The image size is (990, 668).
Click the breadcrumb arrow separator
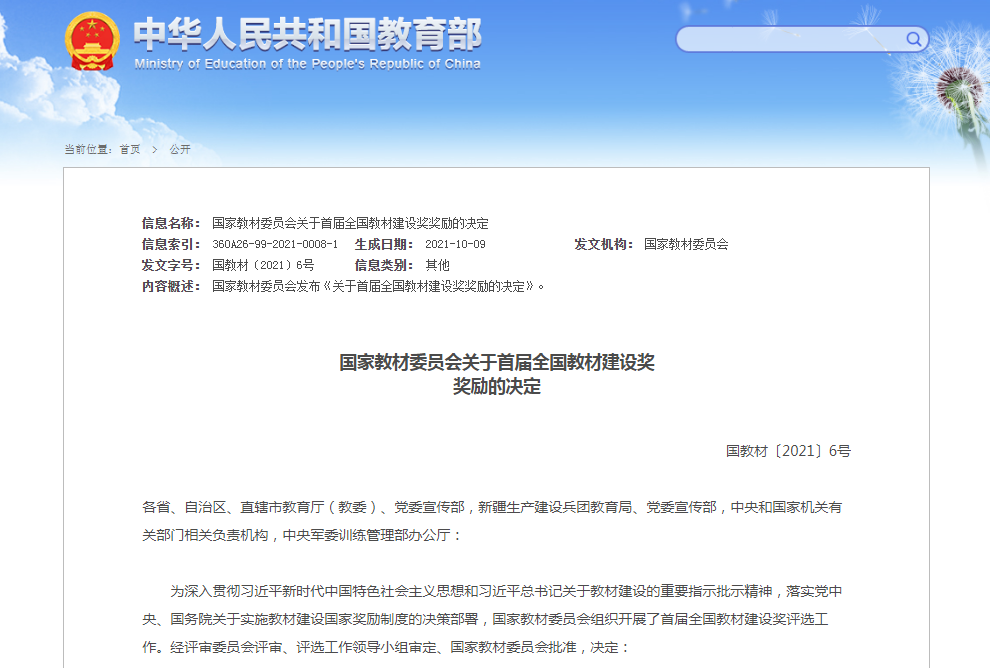coord(155,150)
